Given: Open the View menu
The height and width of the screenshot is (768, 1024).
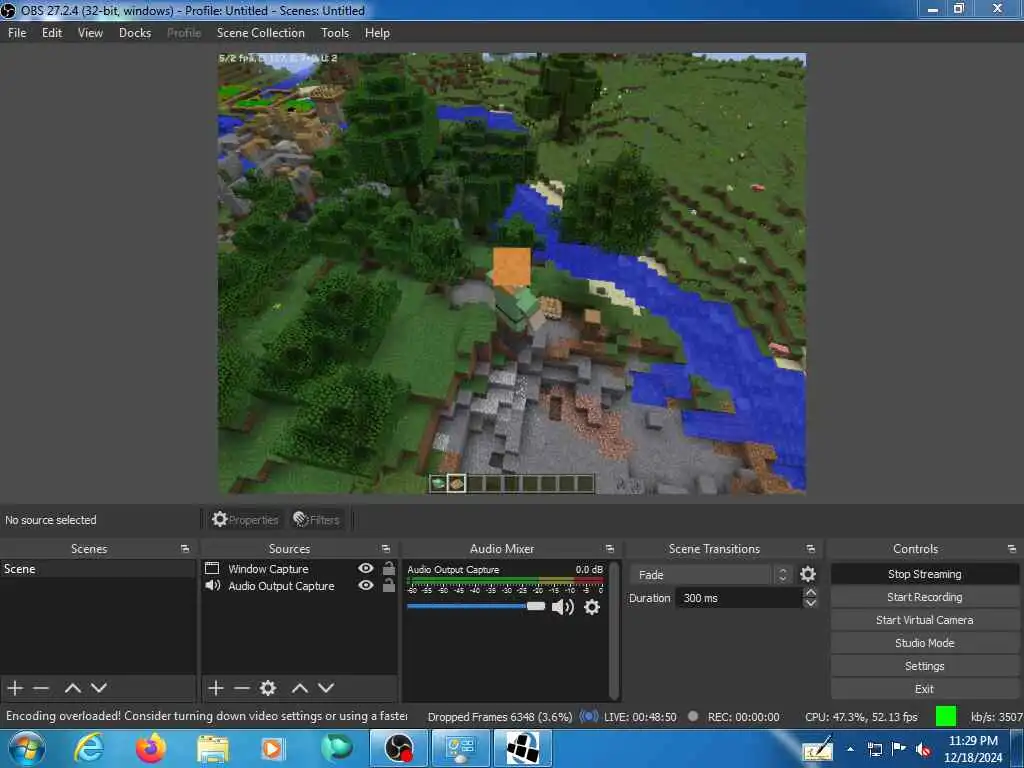Looking at the screenshot, I should coord(90,33).
